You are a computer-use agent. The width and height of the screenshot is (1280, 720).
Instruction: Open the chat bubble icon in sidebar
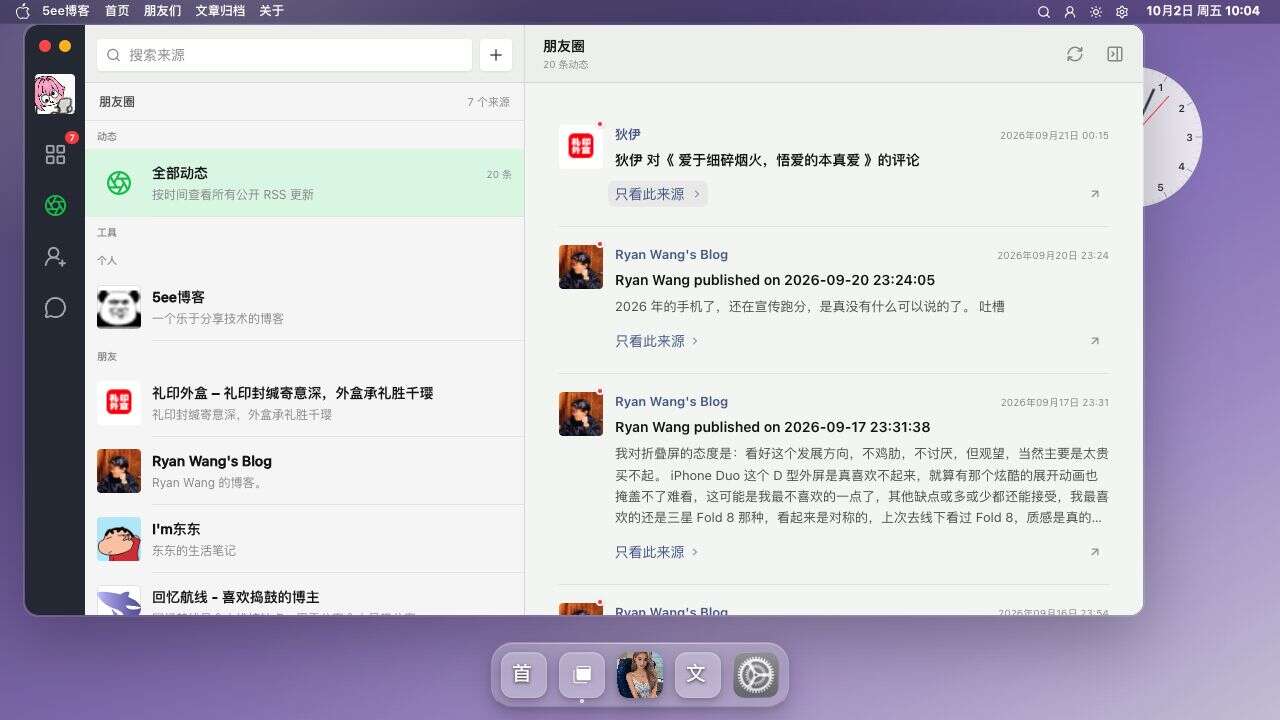(x=55, y=308)
